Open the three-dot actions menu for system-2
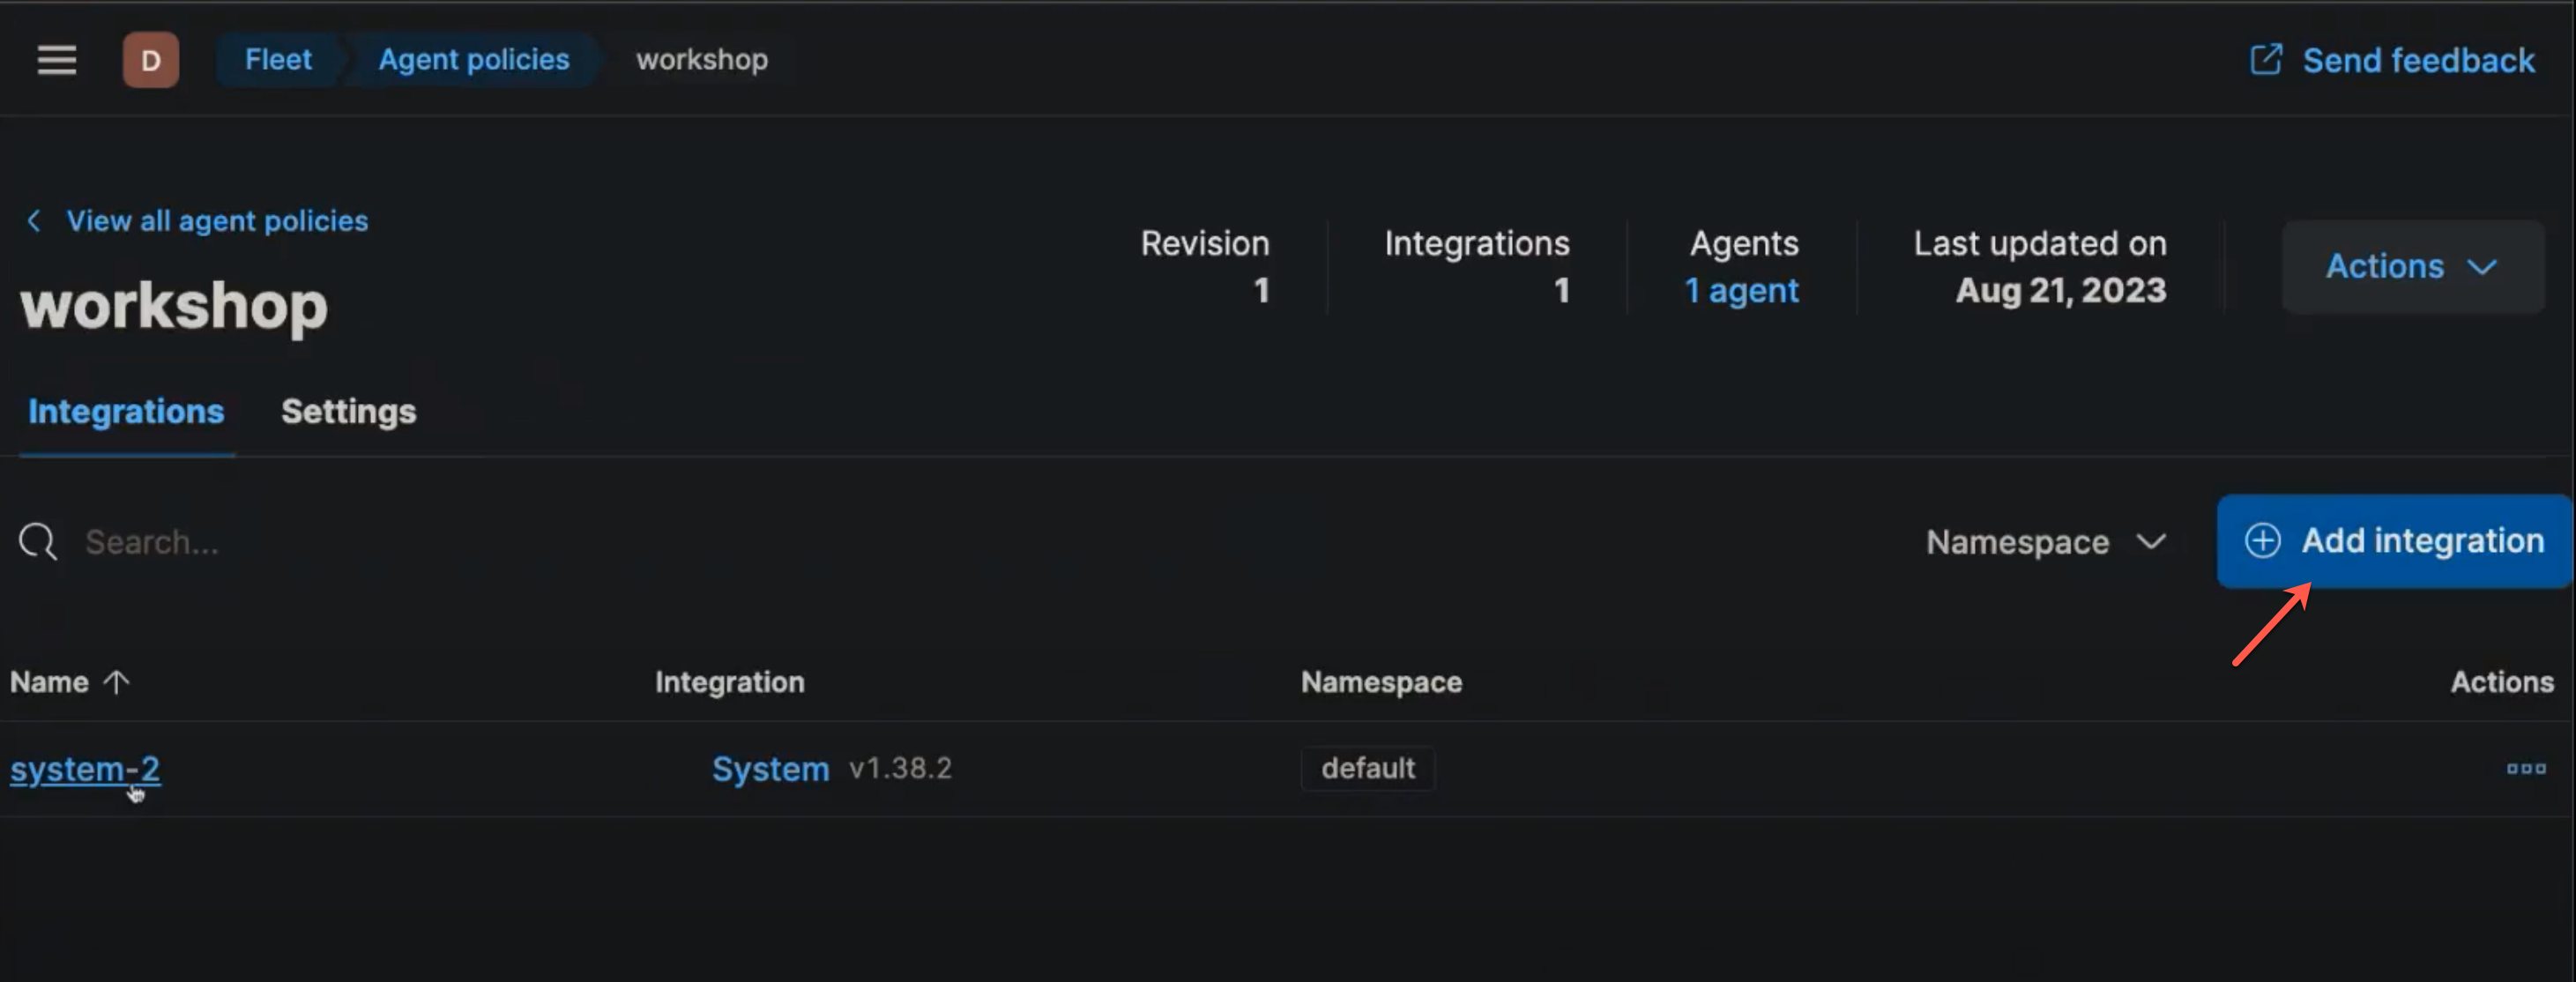Image resolution: width=2576 pixels, height=982 pixels. click(x=2527, y=768)
